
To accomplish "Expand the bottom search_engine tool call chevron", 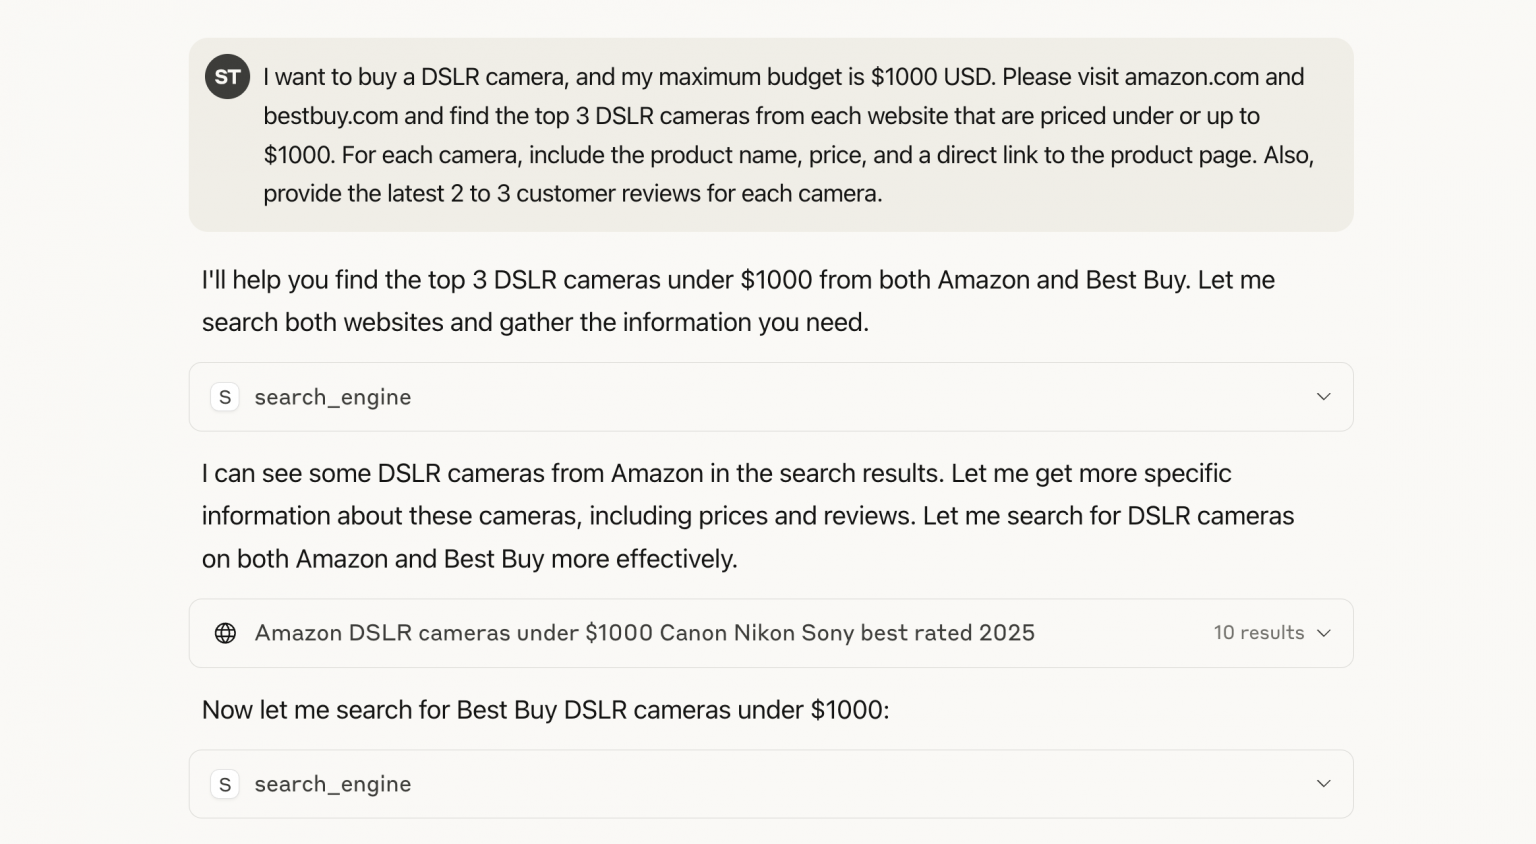I will [x=1323, y=784].
